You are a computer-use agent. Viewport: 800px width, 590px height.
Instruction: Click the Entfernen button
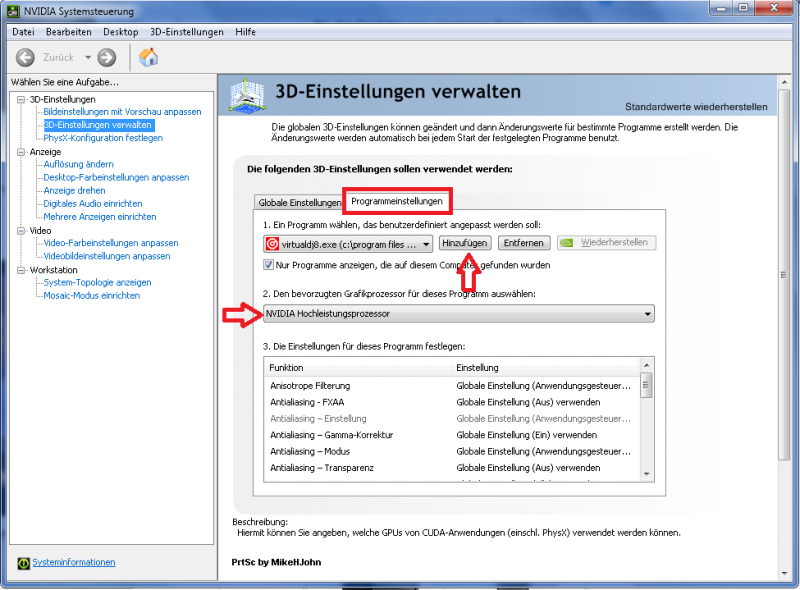pyautogui.click(x=523, y=243)
